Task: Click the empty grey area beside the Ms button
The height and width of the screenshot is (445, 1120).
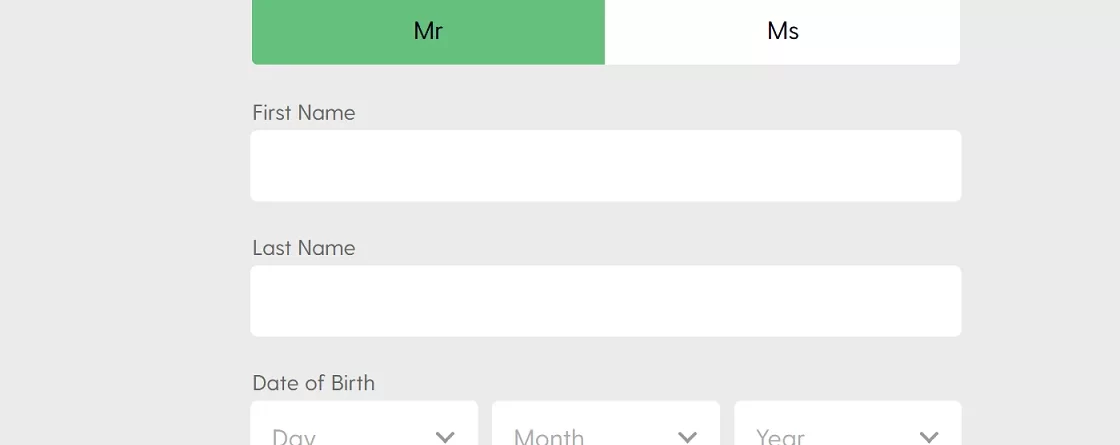Action: pos(1040,31)
